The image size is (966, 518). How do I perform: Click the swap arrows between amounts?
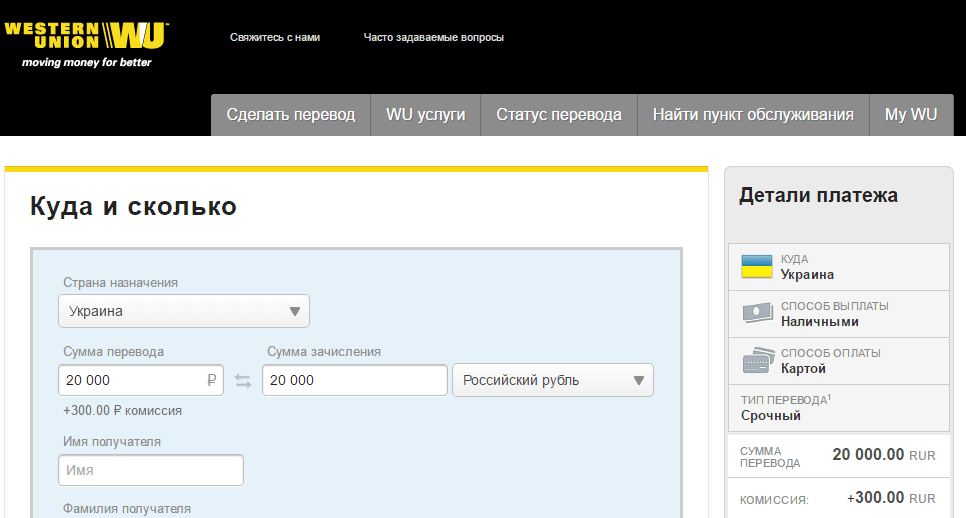pos(243,381)
